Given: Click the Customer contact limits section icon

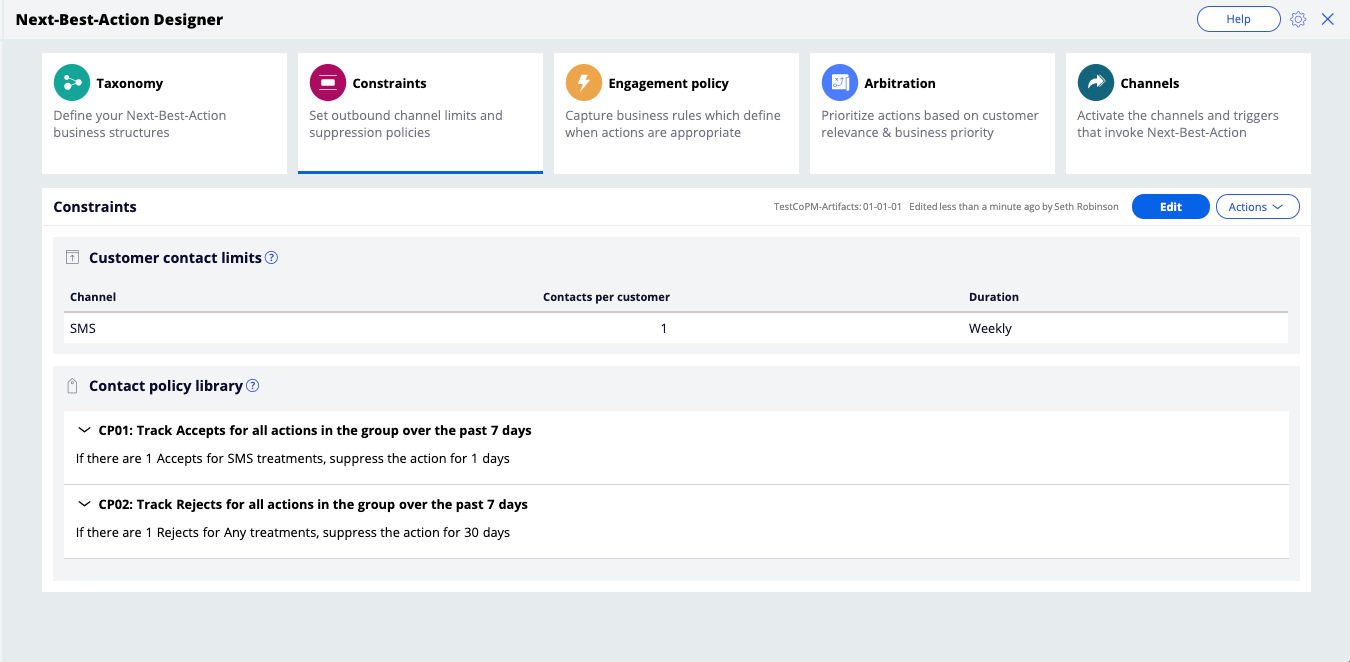Looking at the screenshot, I should [x=72, y=258].
